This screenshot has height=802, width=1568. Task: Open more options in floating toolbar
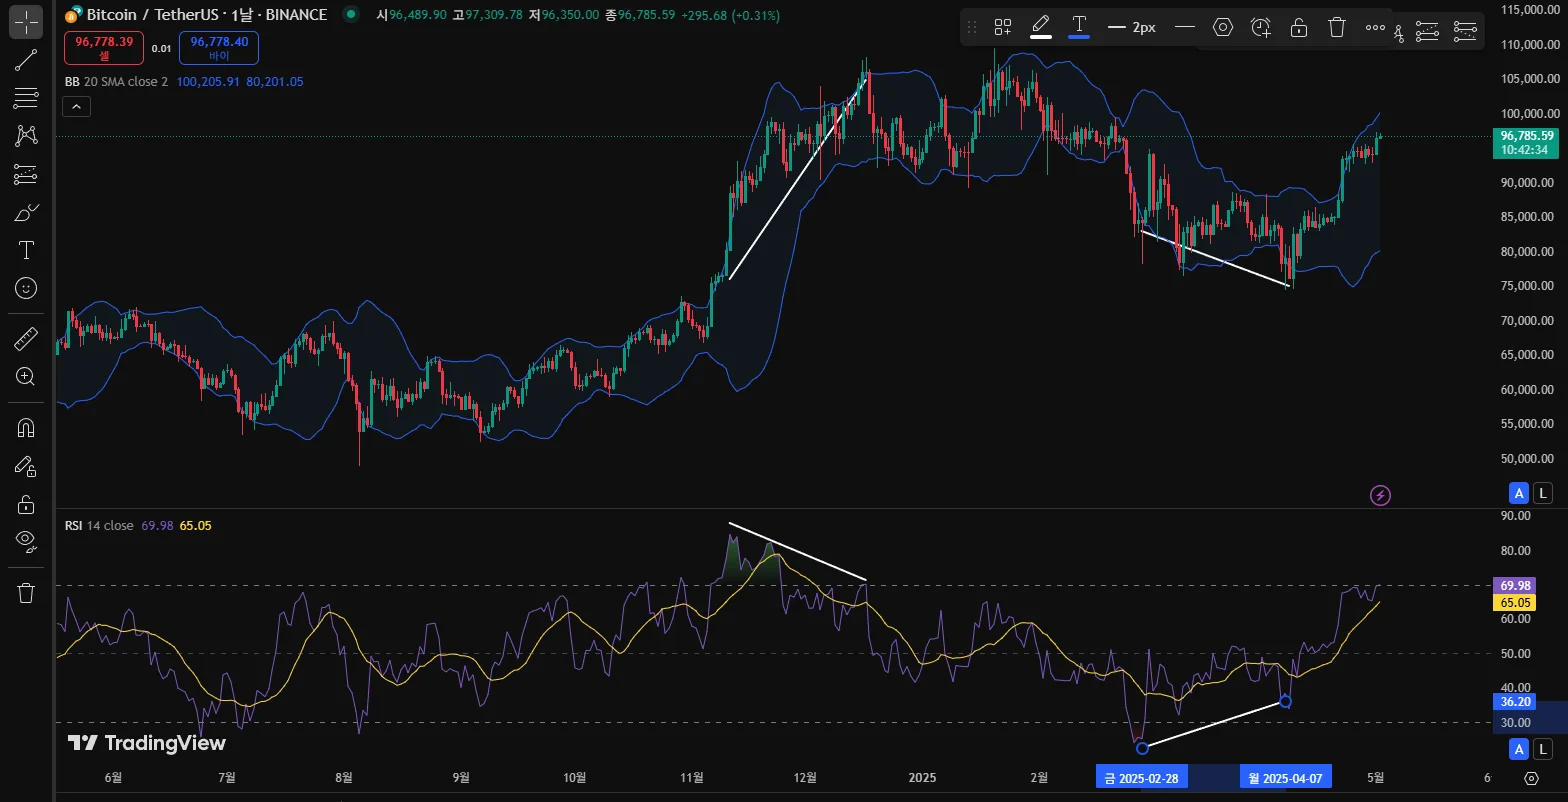point(1375,27)
